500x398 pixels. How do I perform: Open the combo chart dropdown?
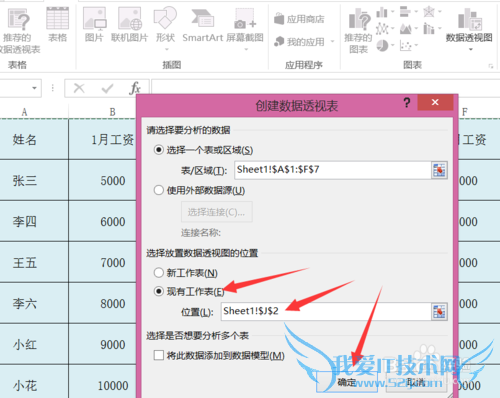(440, 28)
